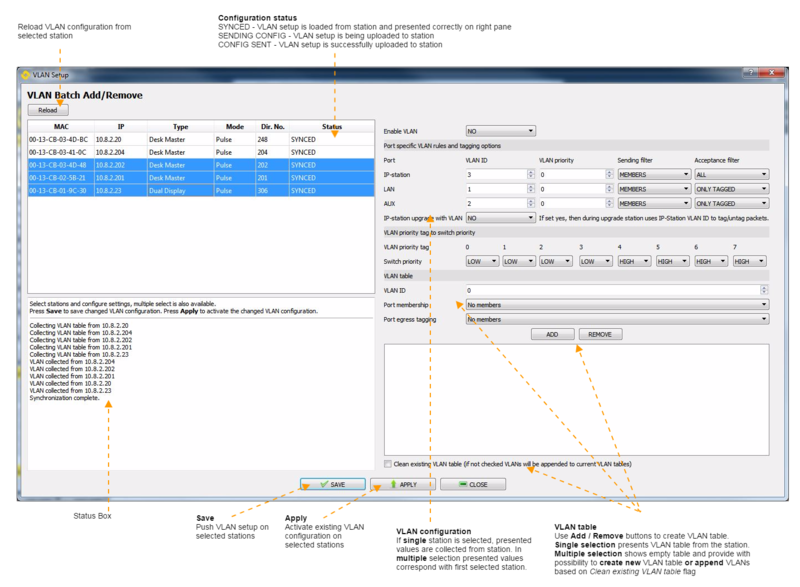This screenshot has width=800, height=587.
Task: Click the green up-arrow icon on APPLY
Action: coord(391,483)
